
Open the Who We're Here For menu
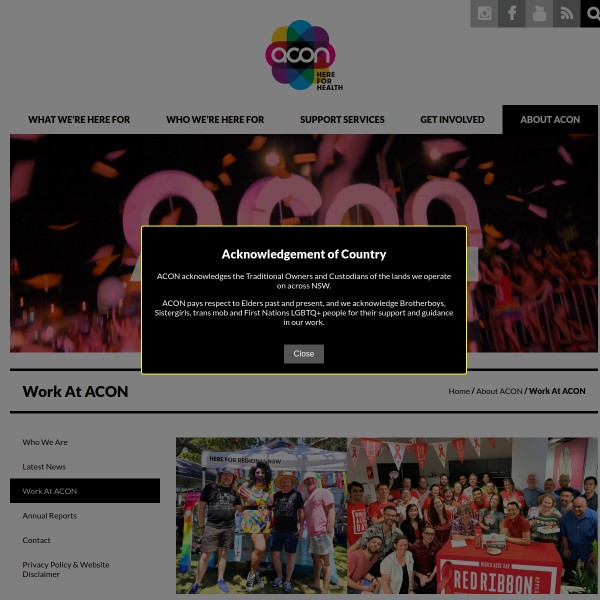(215, 120)
